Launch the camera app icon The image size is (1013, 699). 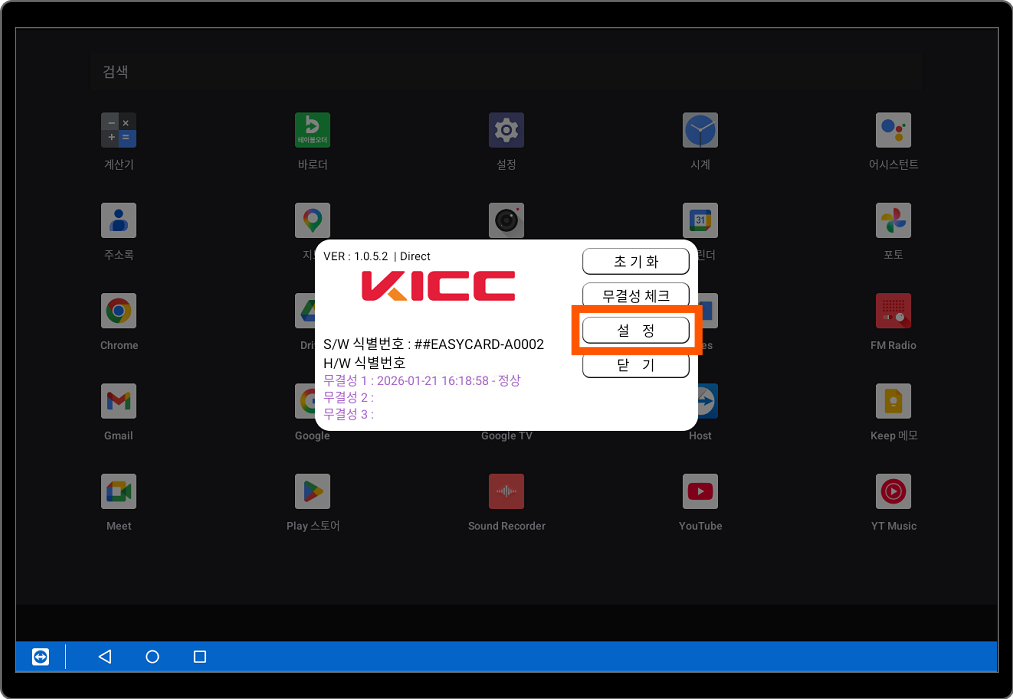506,220
